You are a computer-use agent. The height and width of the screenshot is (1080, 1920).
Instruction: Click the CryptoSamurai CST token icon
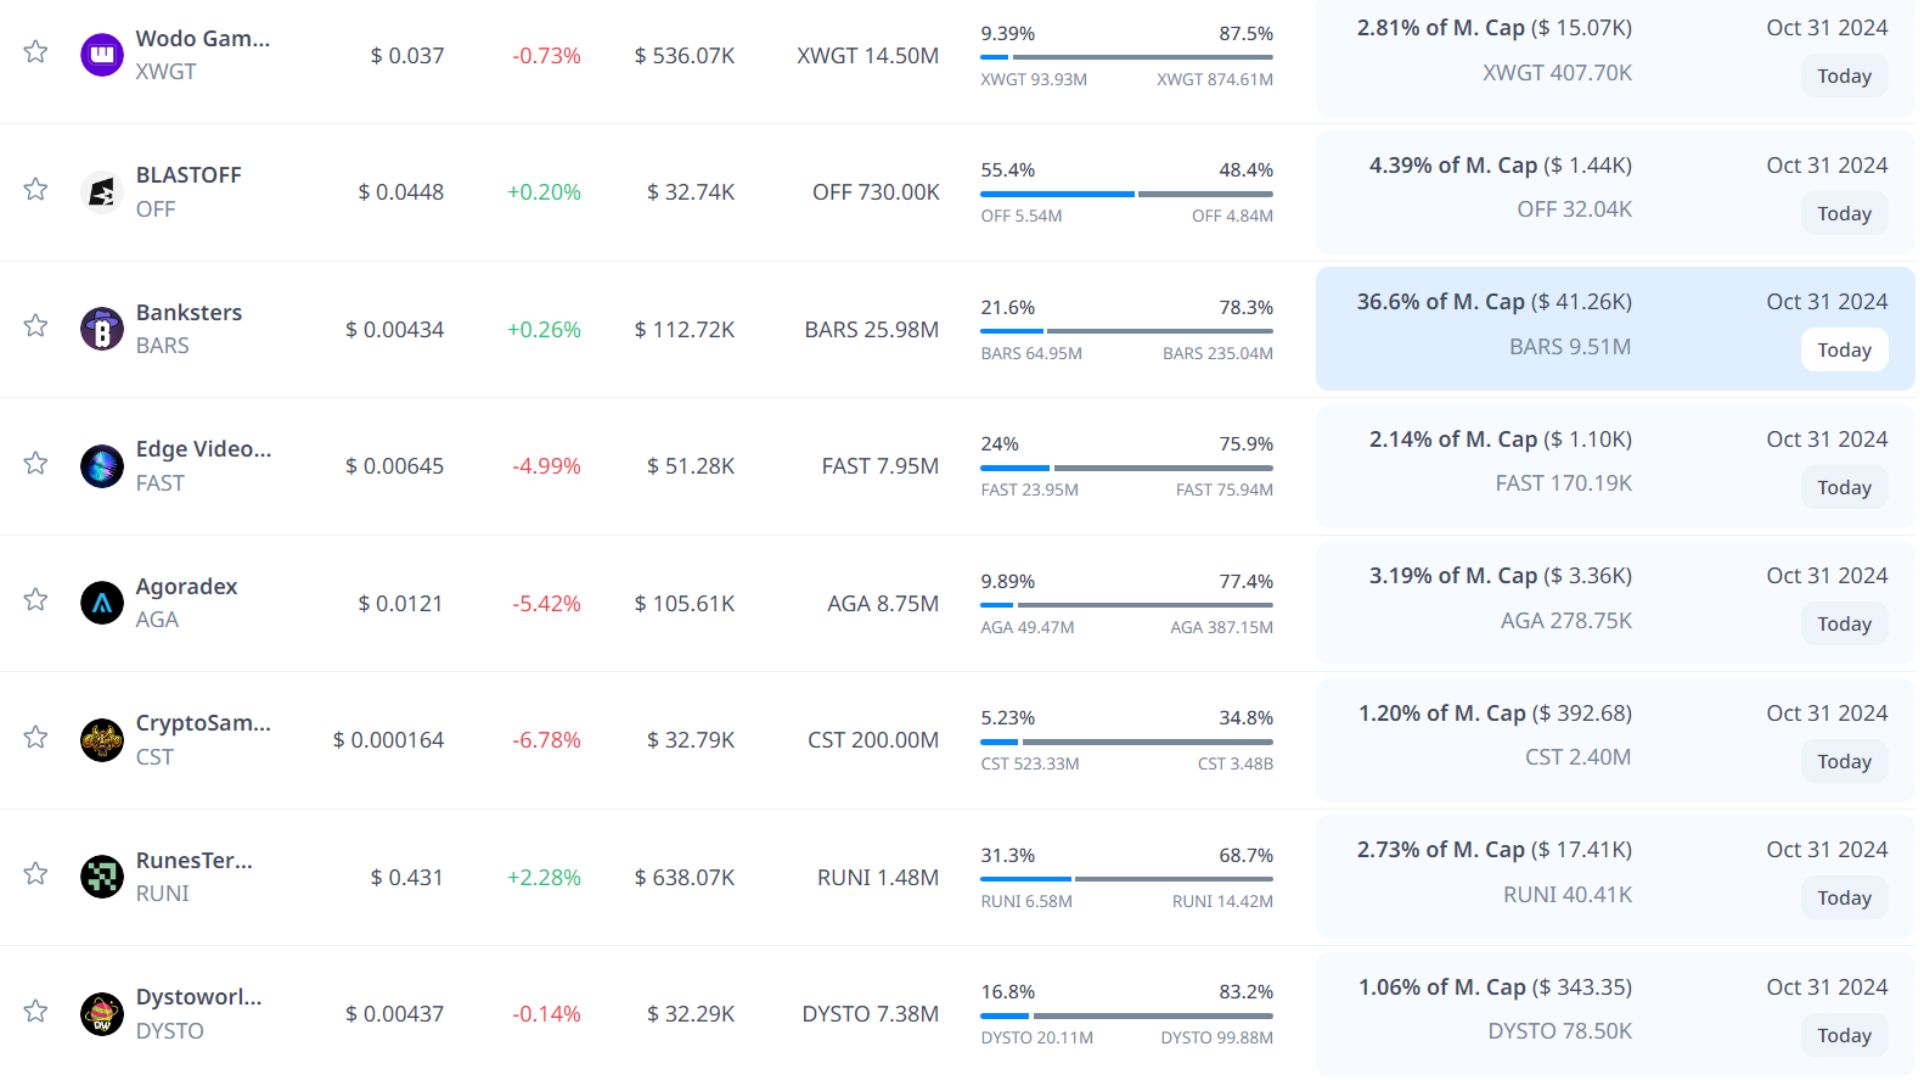(x=102, y=740)
